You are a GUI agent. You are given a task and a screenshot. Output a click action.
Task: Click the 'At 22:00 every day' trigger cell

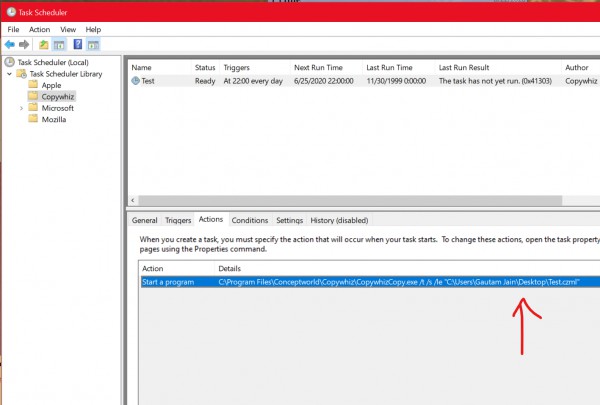(x=253, y=81)
